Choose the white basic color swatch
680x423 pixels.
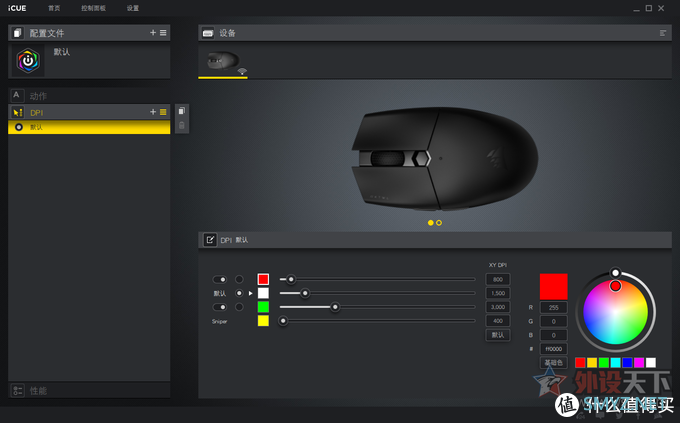point(651,362)
